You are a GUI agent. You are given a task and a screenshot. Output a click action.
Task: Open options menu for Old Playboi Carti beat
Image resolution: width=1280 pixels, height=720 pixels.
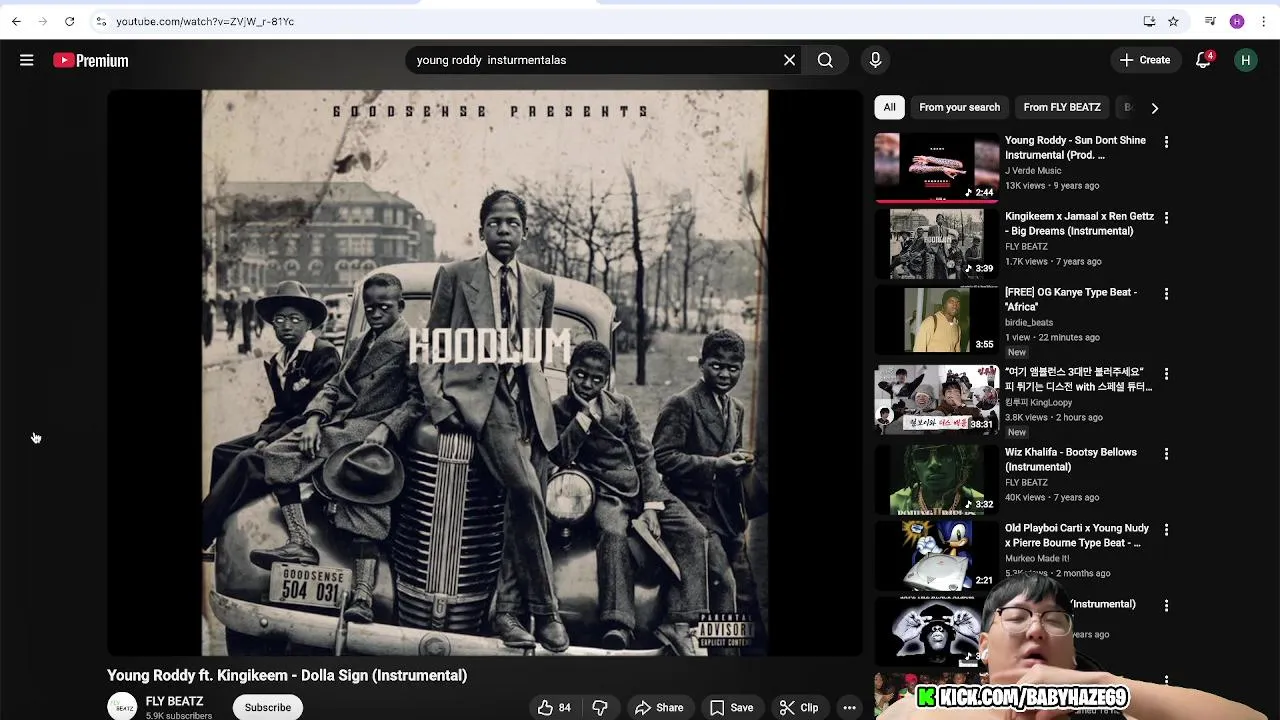point(1166,530)
